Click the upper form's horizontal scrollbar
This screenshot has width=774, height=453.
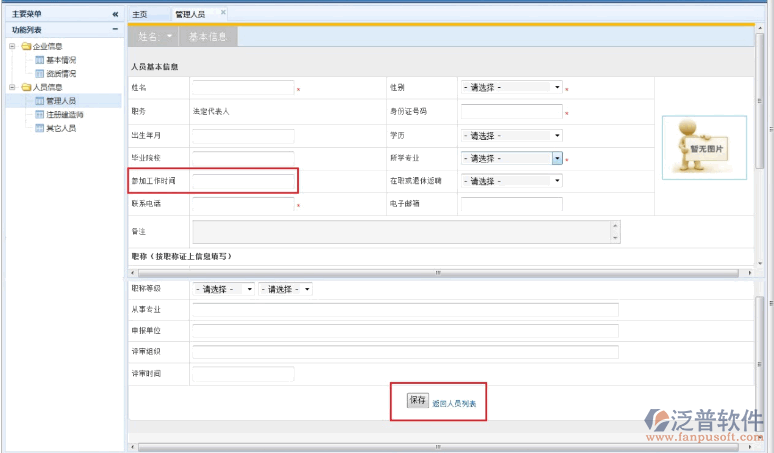tap(437, 273)
